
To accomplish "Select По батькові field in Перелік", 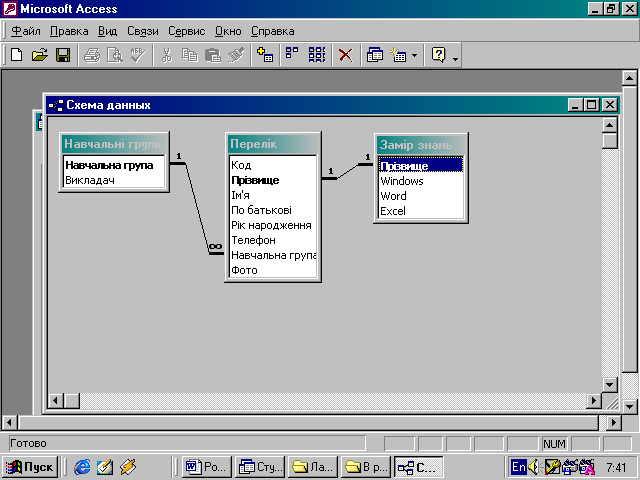I will (273, 210).
